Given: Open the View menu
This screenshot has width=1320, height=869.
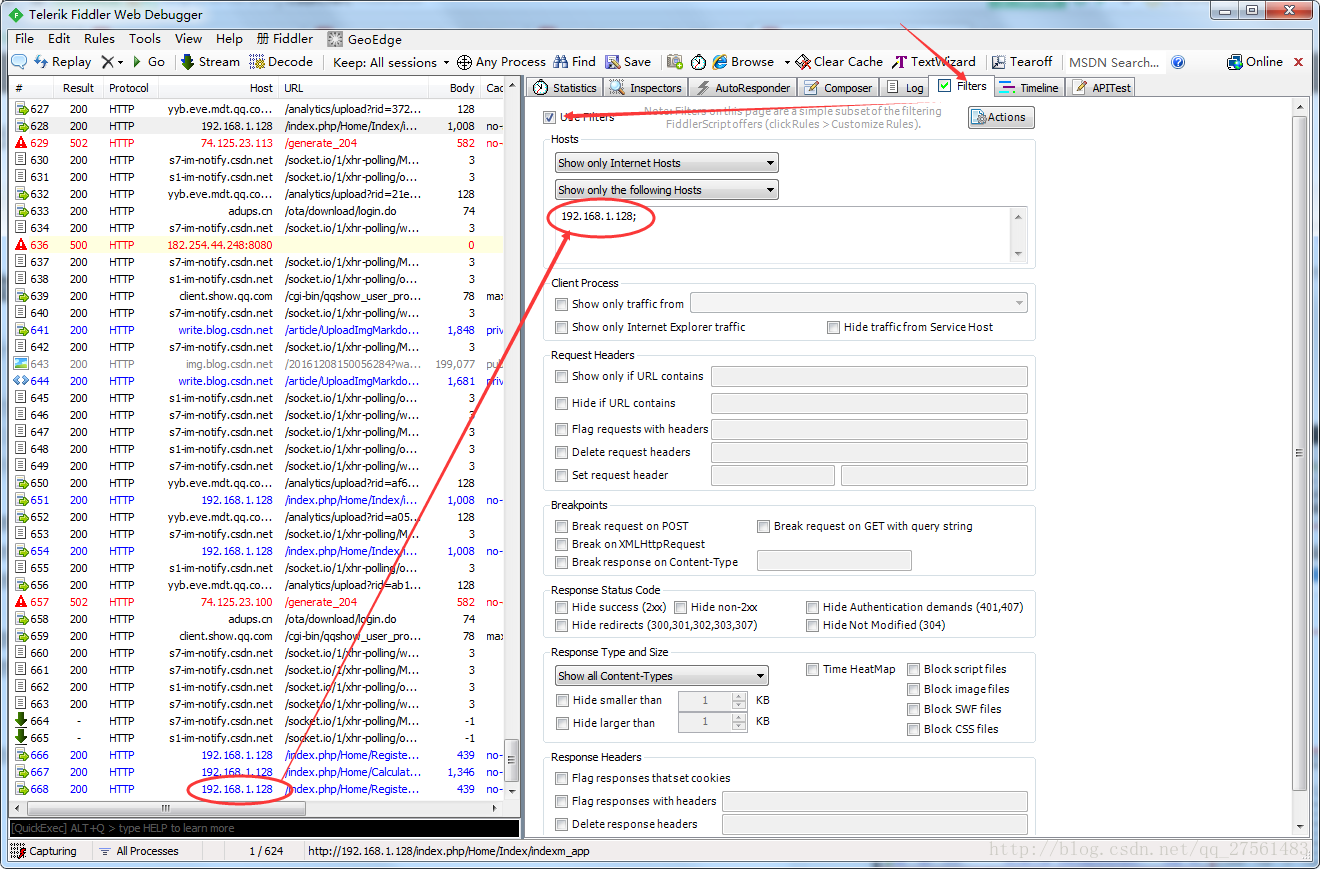Looking at the screenshot, I should tap(189, 39).
